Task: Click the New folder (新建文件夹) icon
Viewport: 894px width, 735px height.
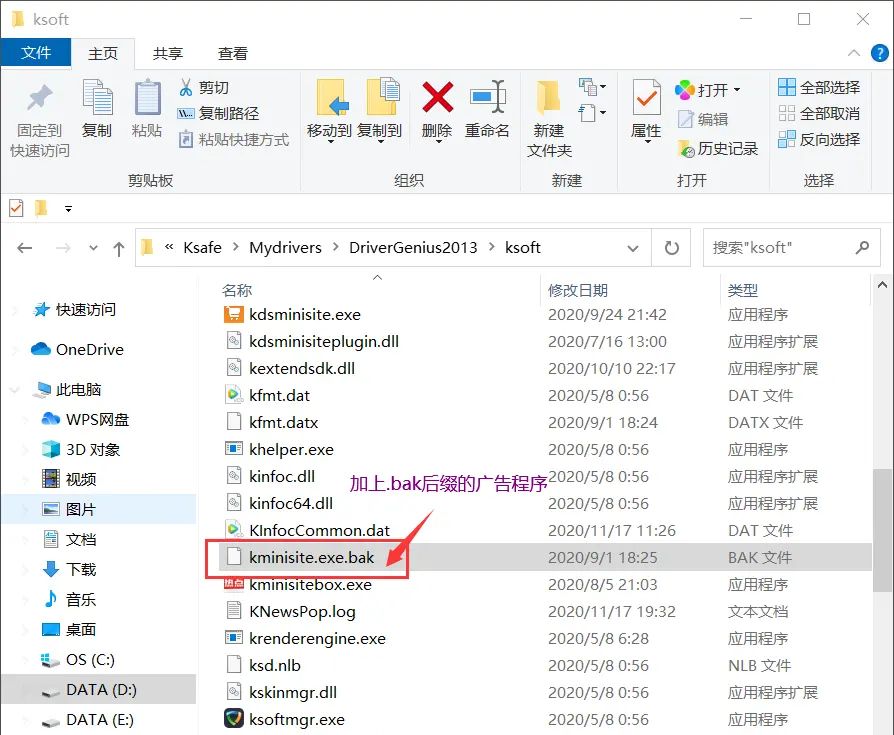Action: tap(548, 99)
